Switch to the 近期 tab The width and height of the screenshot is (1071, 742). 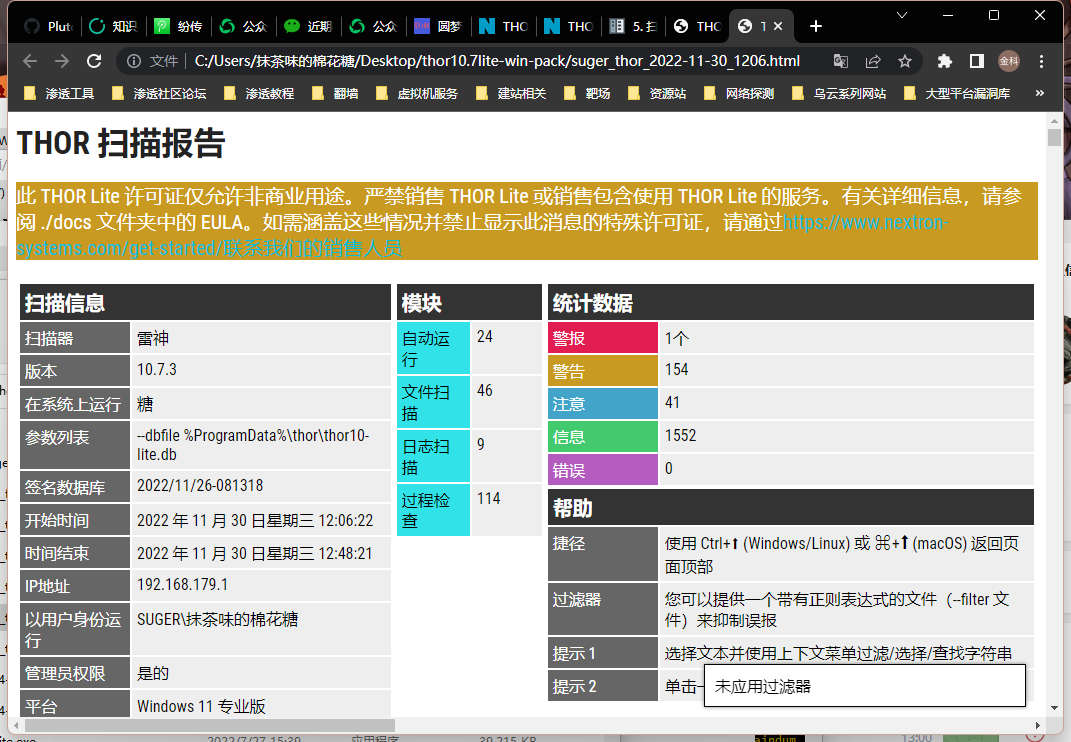pos(308,26)
